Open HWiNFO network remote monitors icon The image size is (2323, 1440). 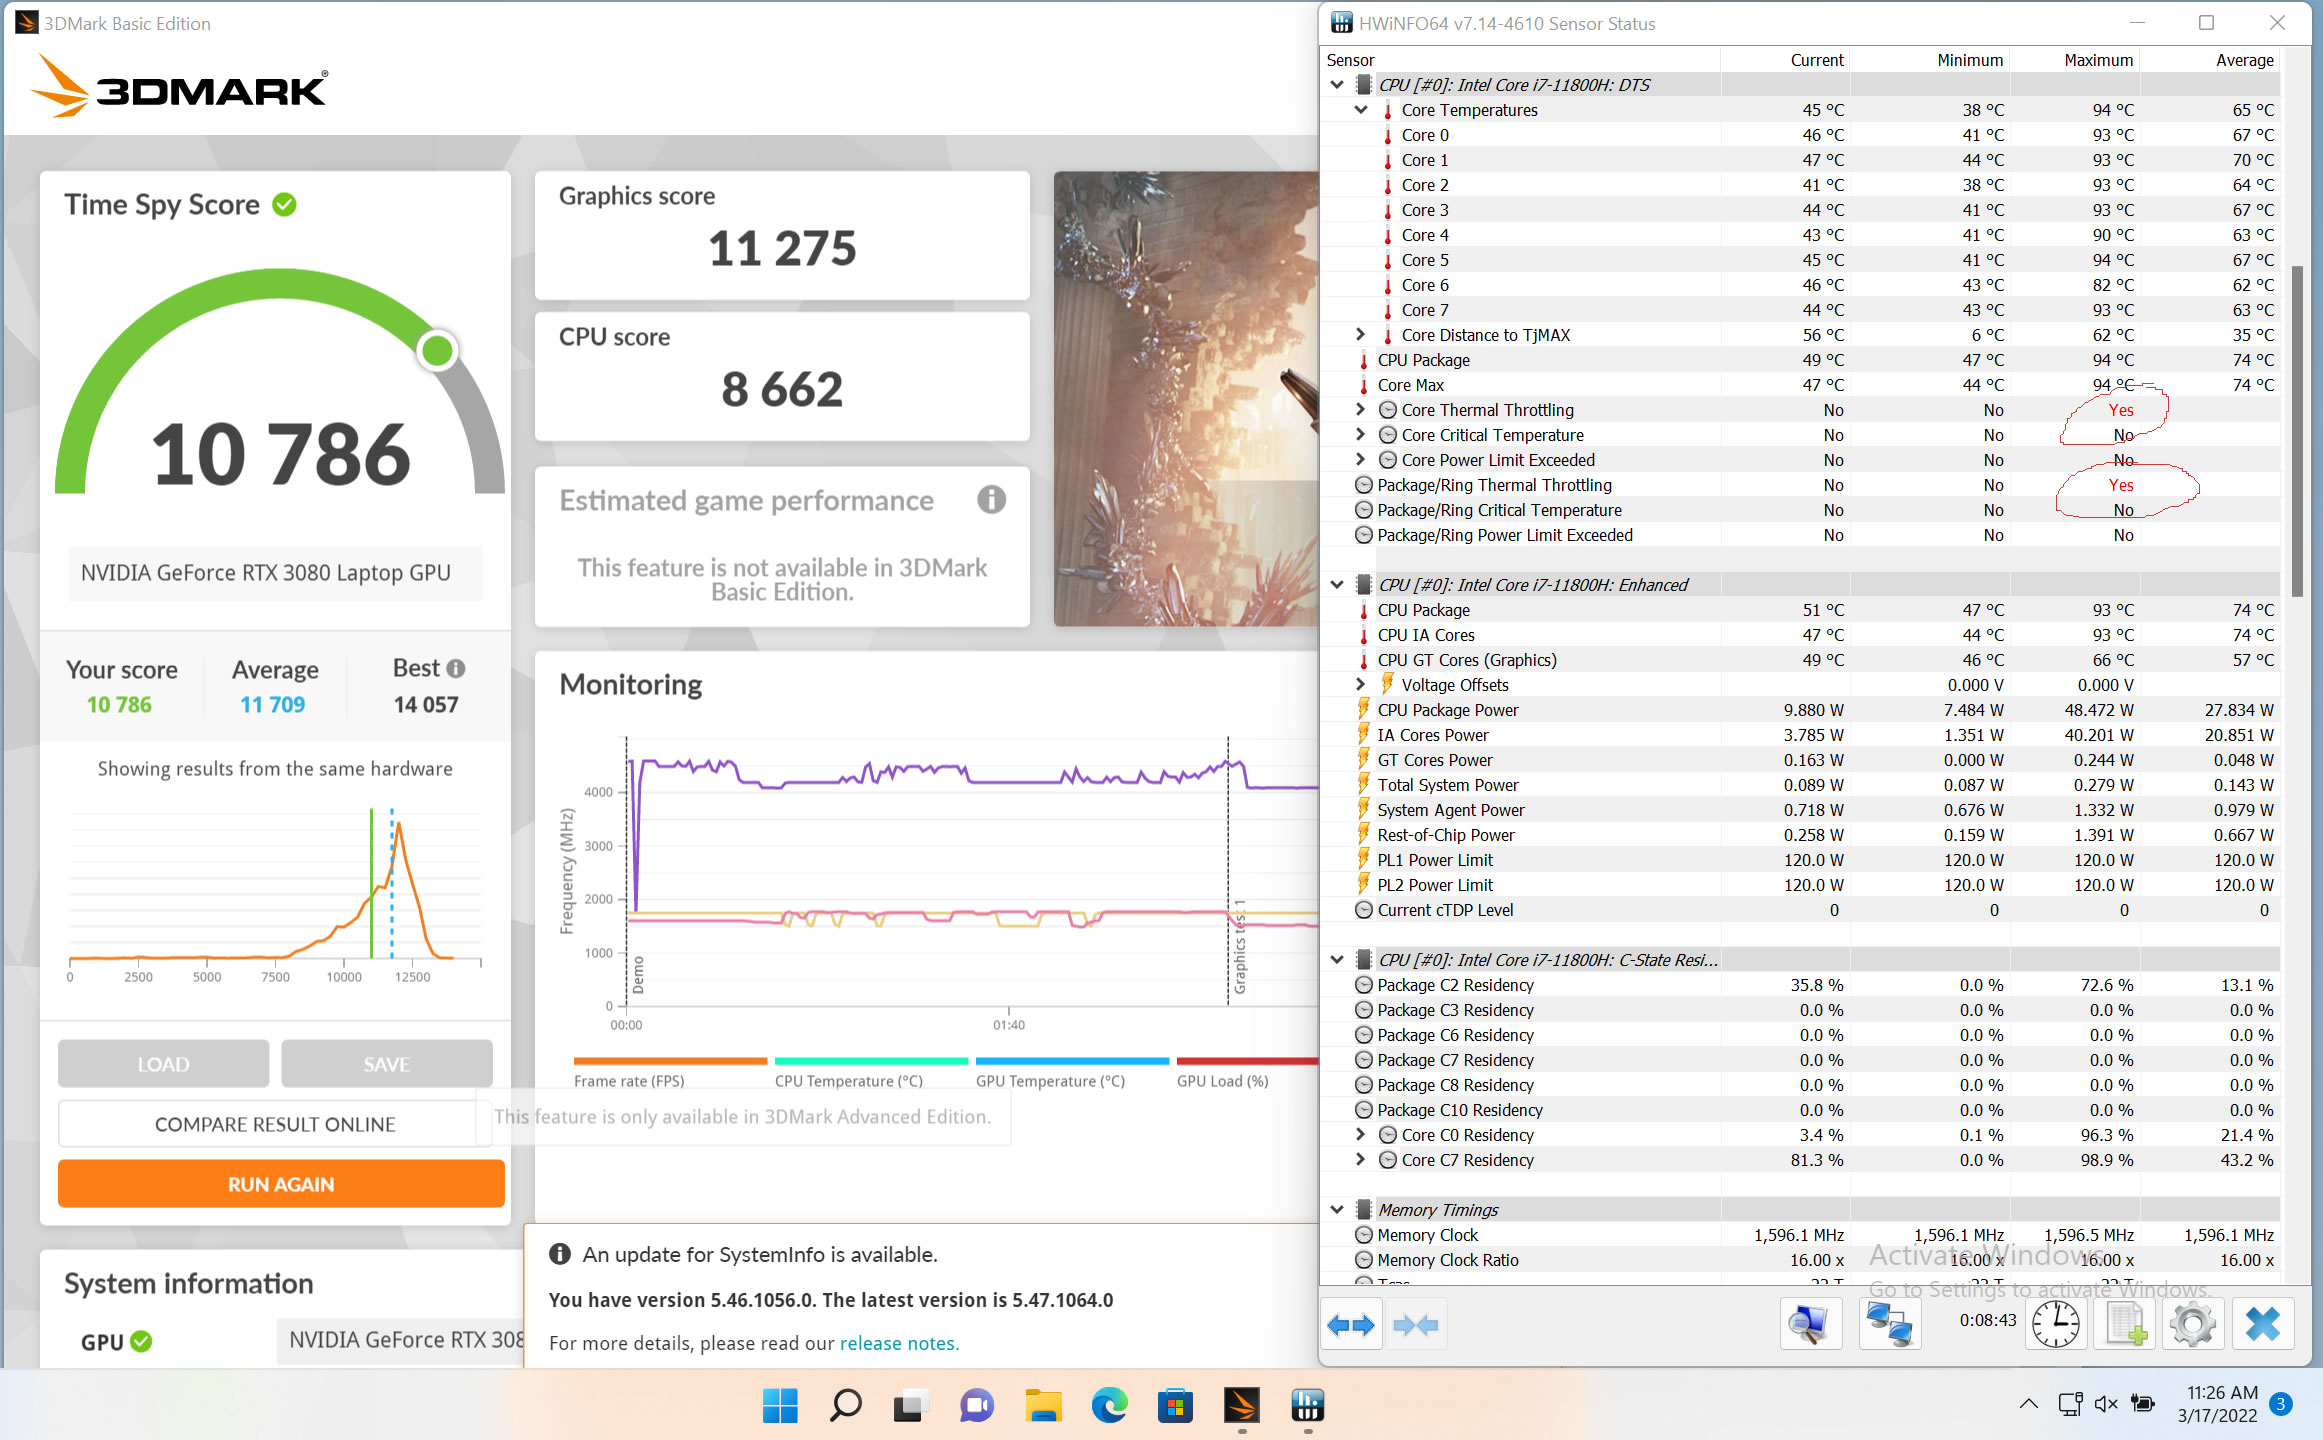click(x=1889, y=1325)
